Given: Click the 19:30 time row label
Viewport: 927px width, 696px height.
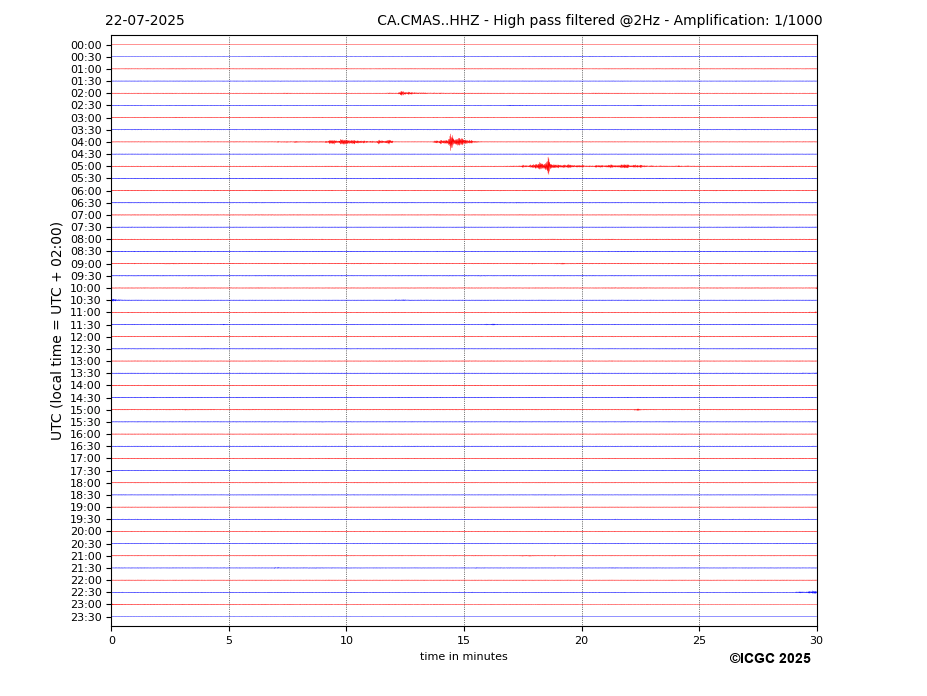Looking at the screenshot, I should point(86,519).
